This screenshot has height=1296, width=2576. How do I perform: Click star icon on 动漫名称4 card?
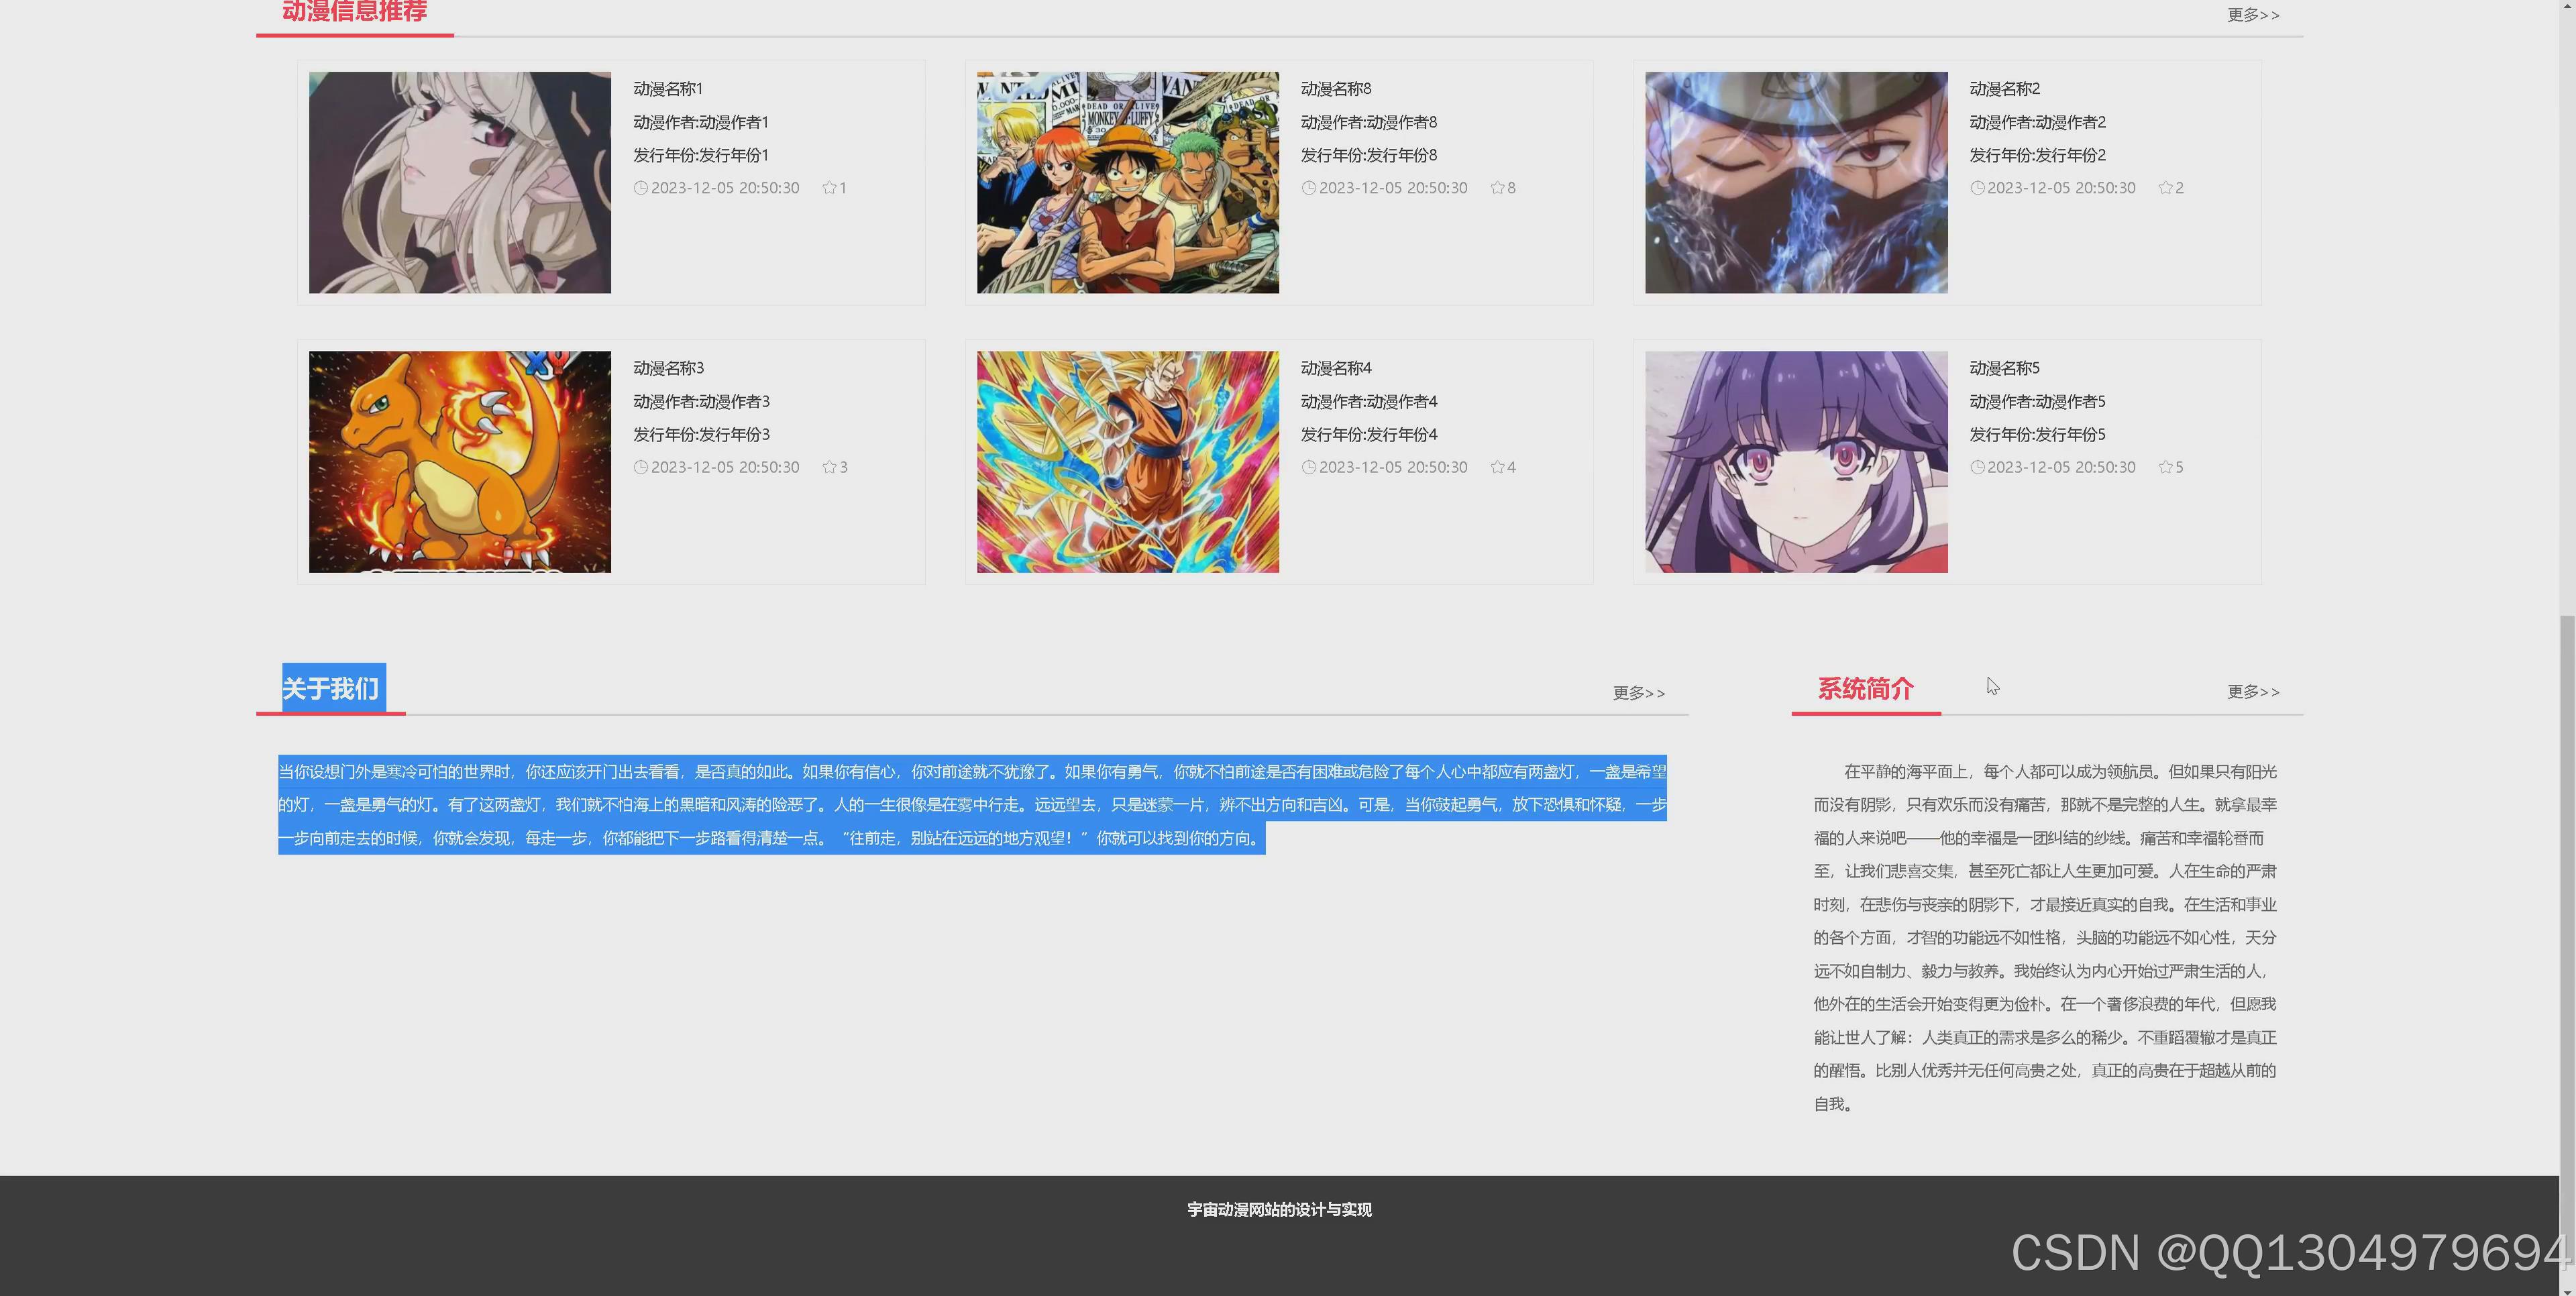click(x=1497, y=467)
